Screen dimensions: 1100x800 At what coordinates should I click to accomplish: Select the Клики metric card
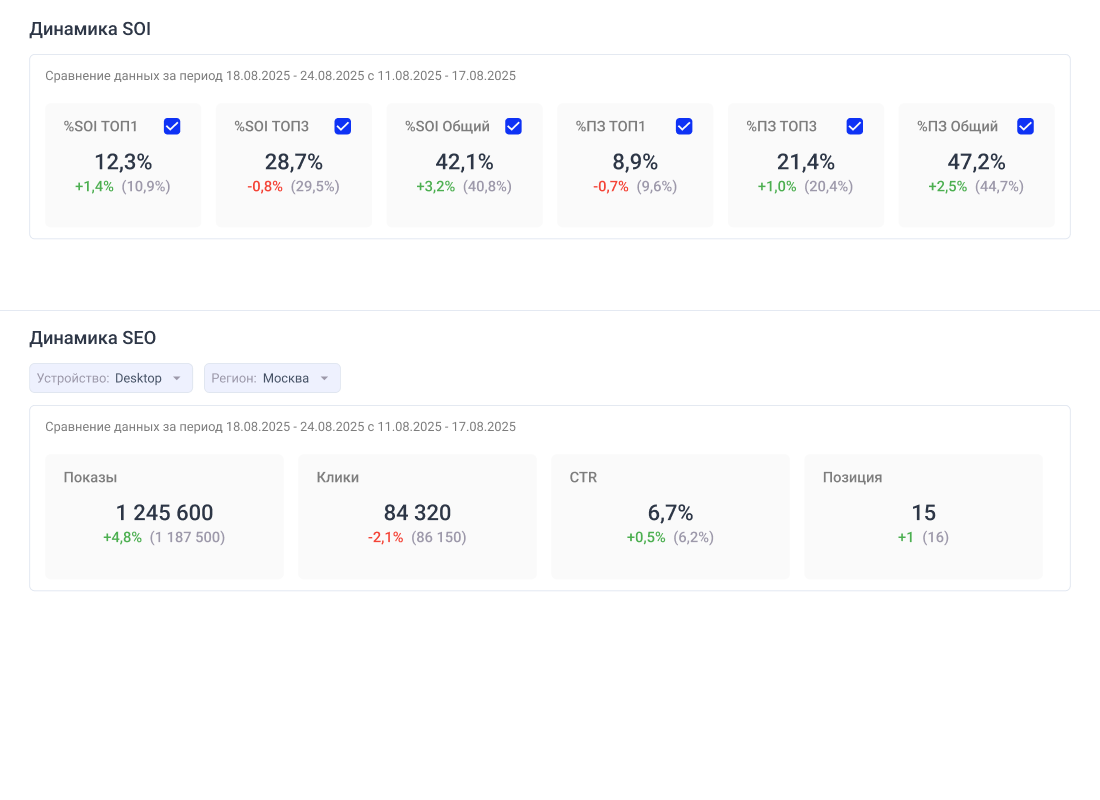417,516
